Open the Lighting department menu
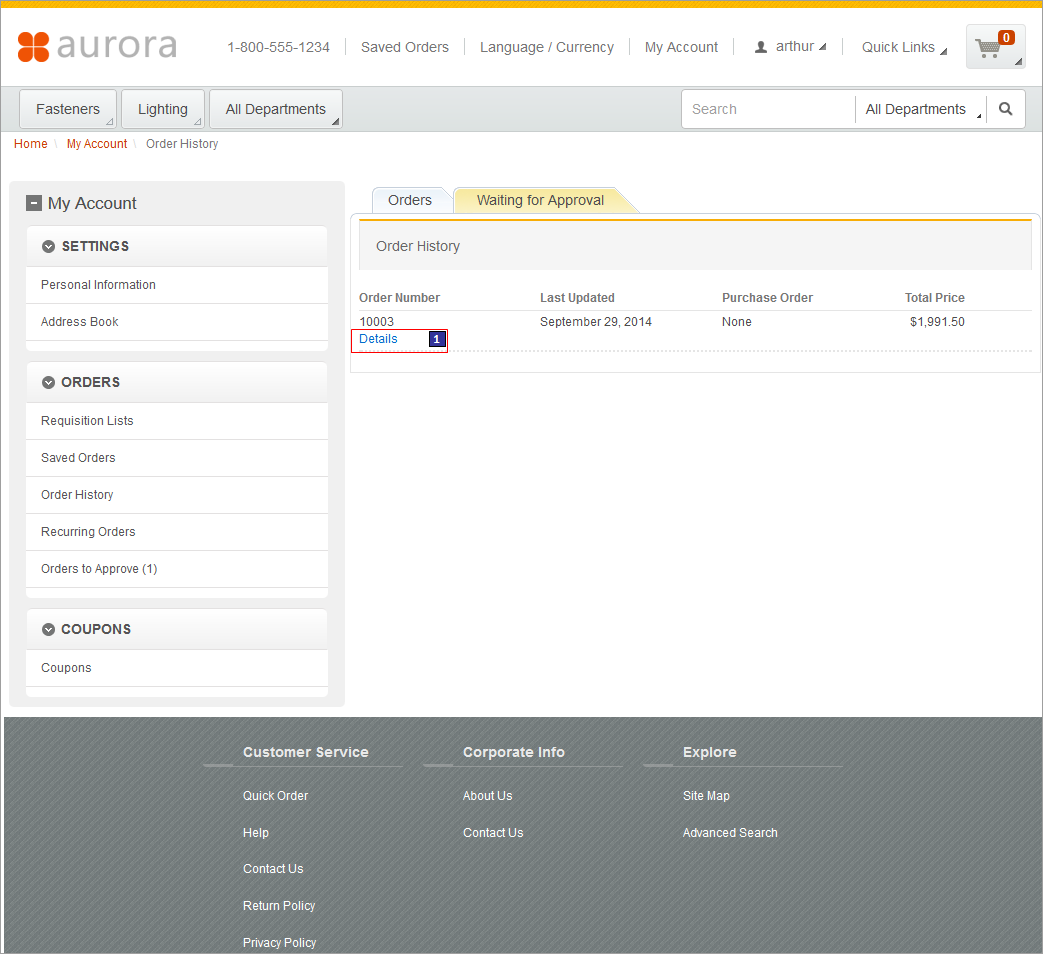1043x954 pixels. coord(163,109)
